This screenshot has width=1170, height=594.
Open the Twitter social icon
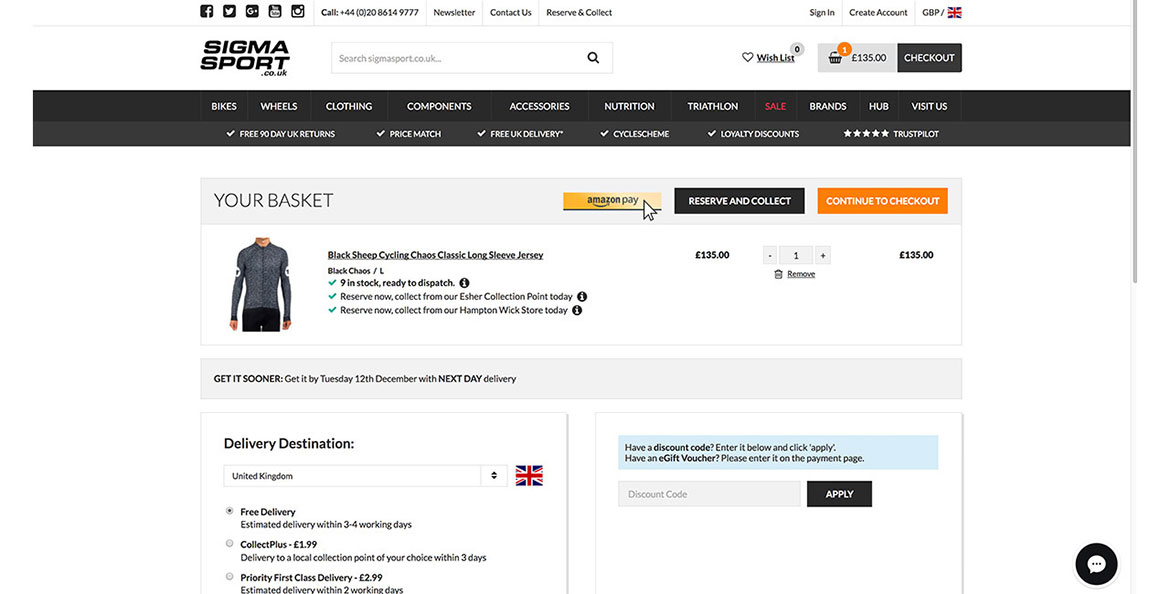click(x=229, y=11)
